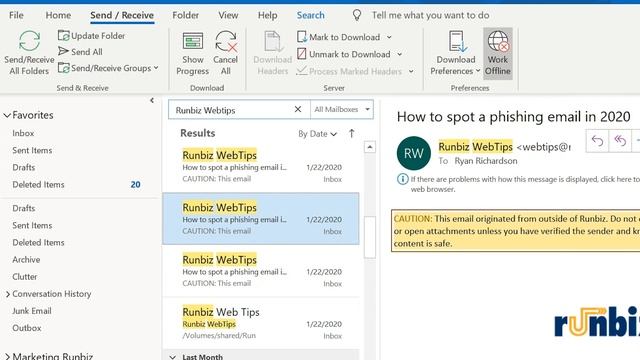Click the results list scrollbar thumb
Image resolution: width=640 pixels, height=360 pixels.
tap(370, 237)
